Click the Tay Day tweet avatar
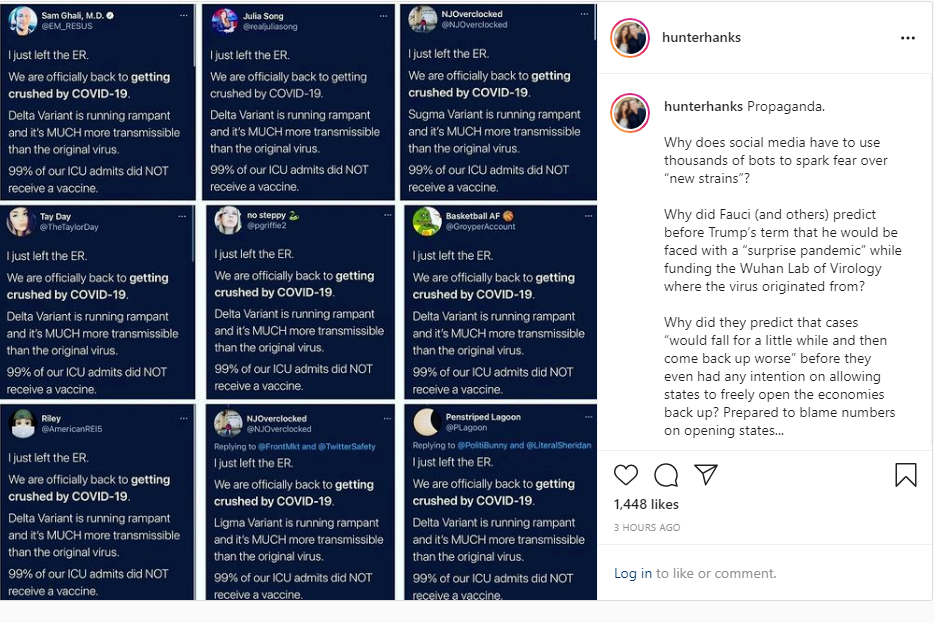The image size is (934, 623). pos(21,221)
